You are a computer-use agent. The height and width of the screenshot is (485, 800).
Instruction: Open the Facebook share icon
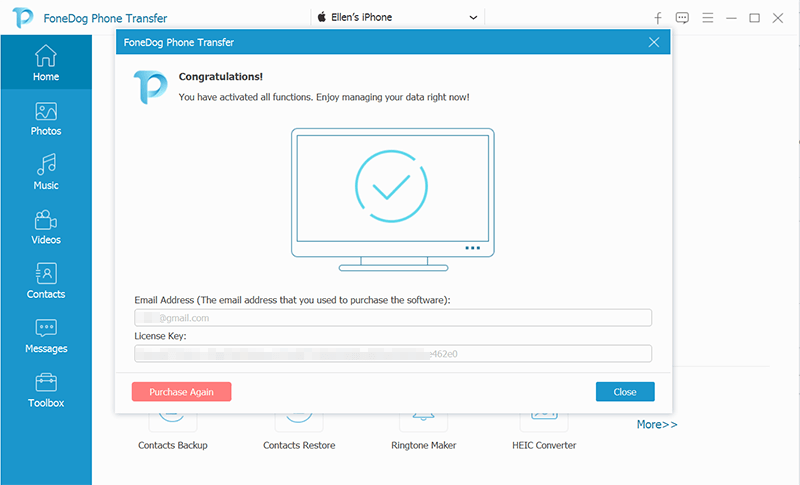coord(658,18)
